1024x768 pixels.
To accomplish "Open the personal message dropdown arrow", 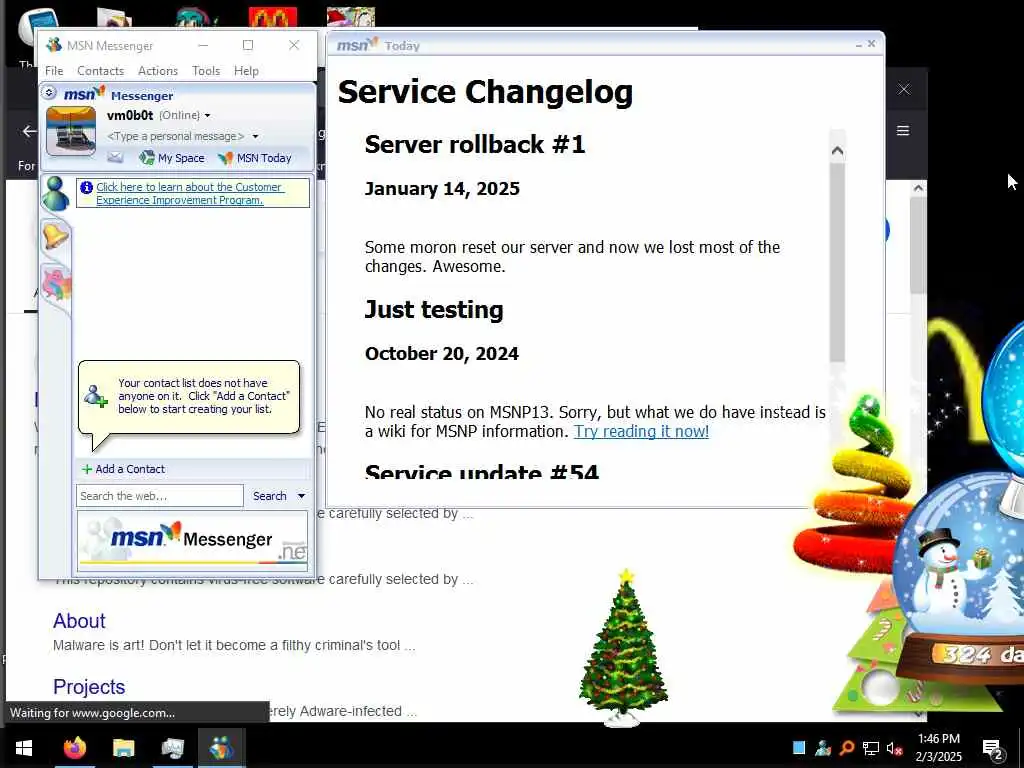I will (x=255, y=136).
